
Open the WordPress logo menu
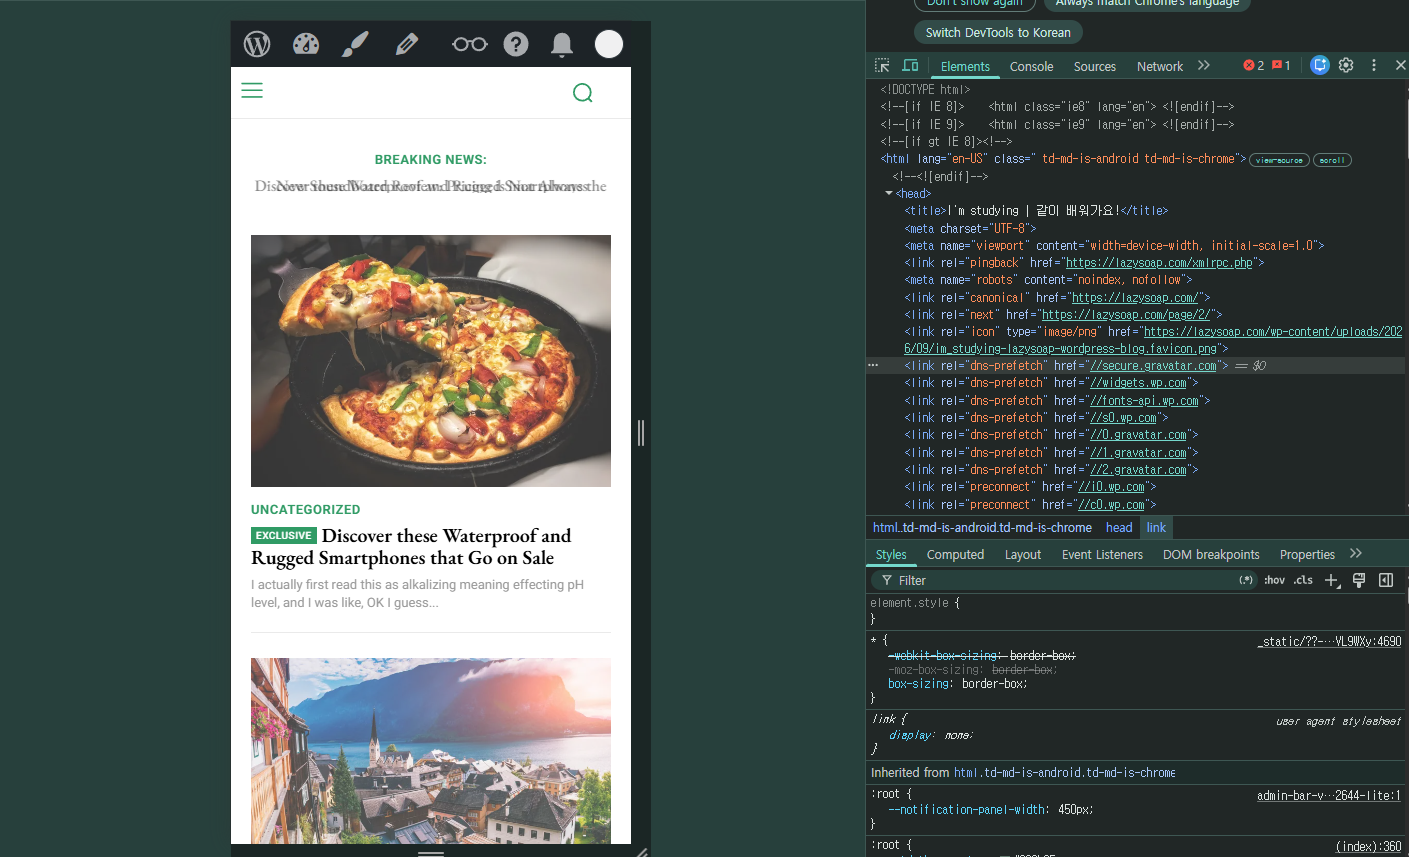tap(257, 44)
